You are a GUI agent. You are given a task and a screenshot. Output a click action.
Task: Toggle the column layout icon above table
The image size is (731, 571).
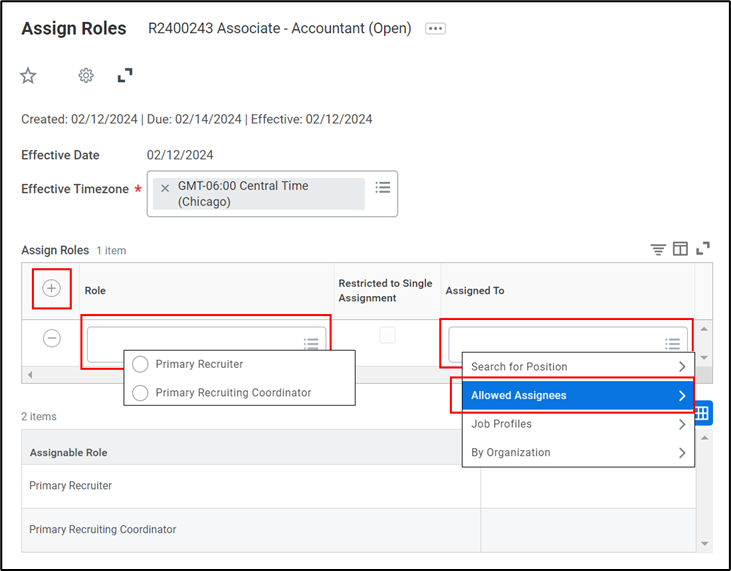680,249
